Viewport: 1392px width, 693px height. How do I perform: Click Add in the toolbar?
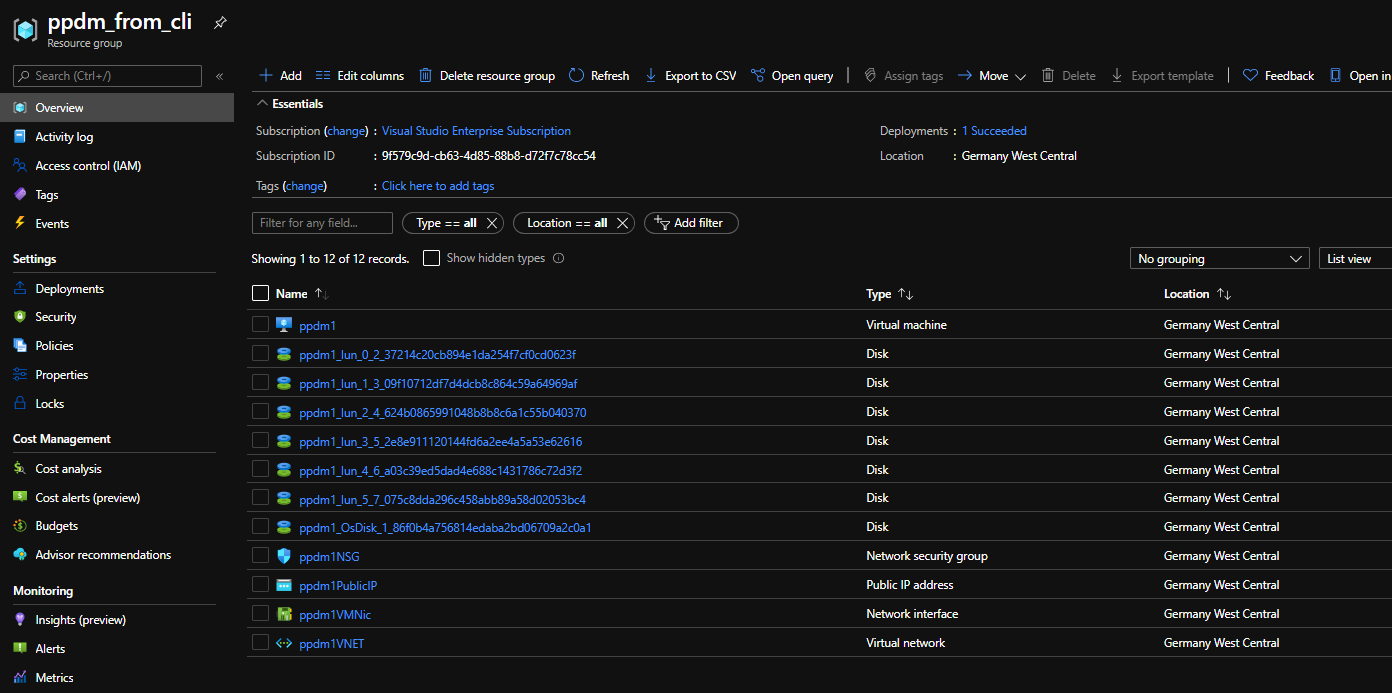tap(280, 76)
